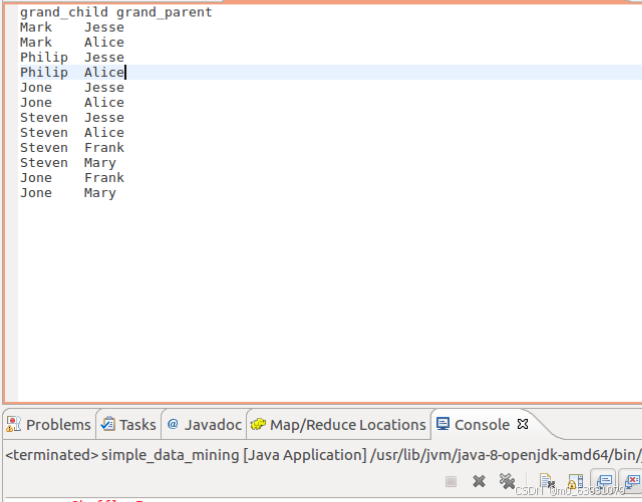The height and width of the screenshot is (502, 642).
Task: Click the 'Jone Mary' line
Action: coord(68,193)
